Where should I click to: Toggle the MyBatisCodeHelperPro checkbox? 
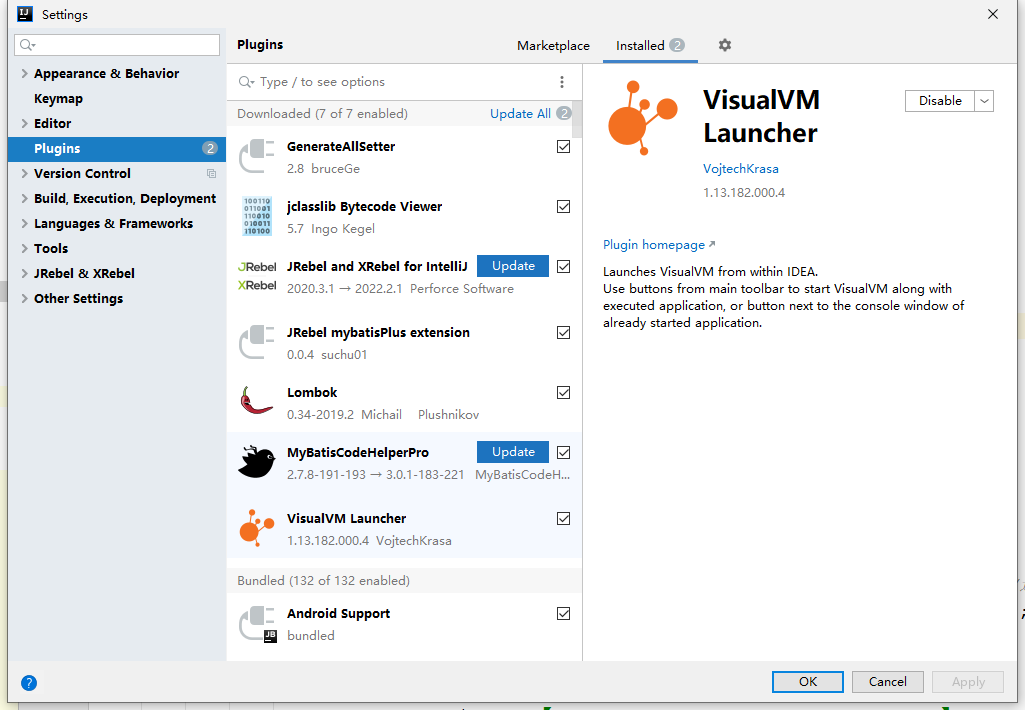563,452
